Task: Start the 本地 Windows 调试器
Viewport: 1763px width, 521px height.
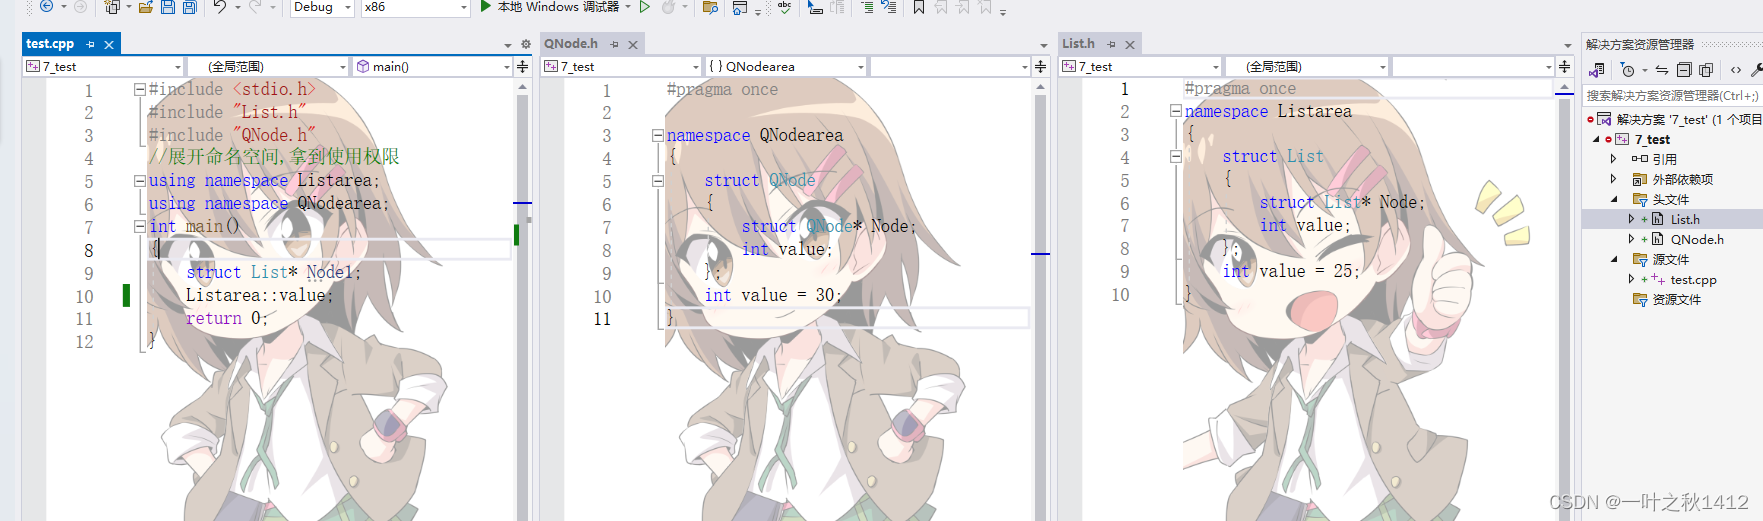Action: point(549,7)
